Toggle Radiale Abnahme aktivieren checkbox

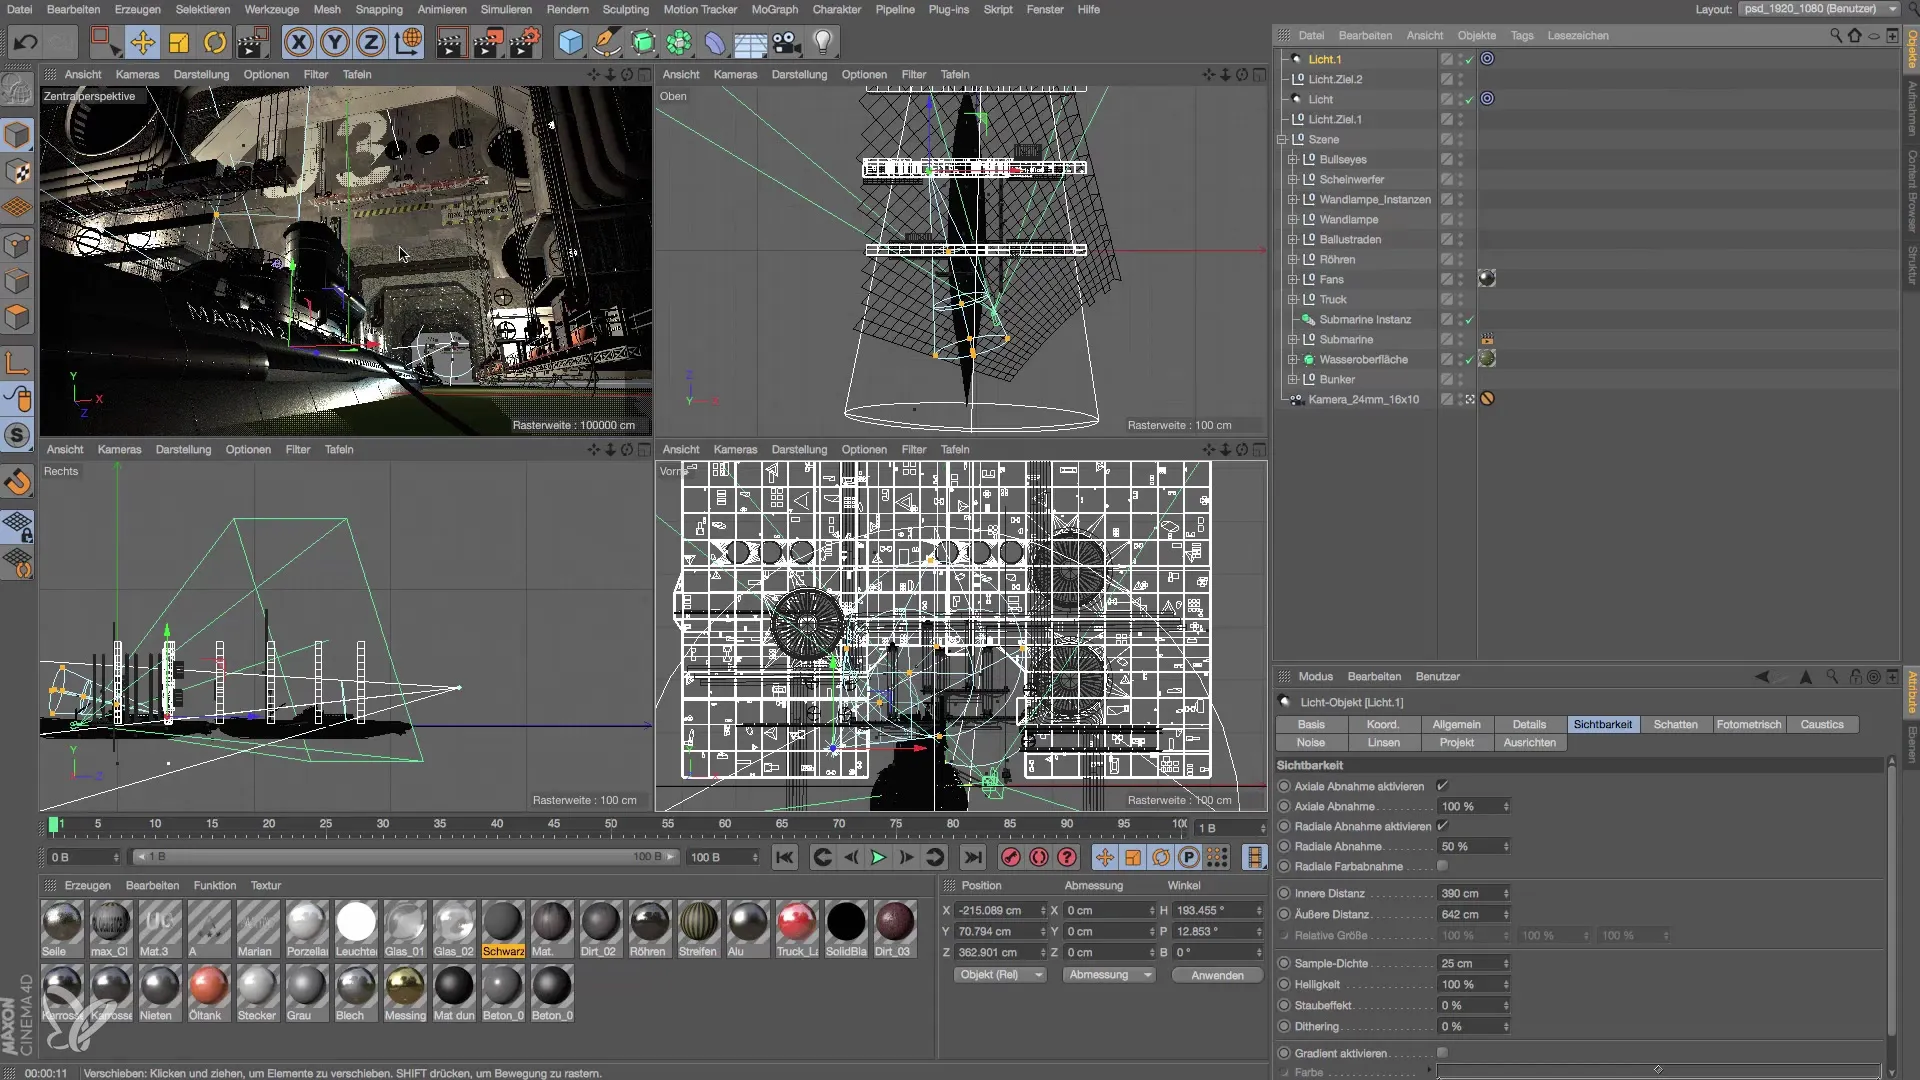pyautogui.click(x=1442, y=826)
